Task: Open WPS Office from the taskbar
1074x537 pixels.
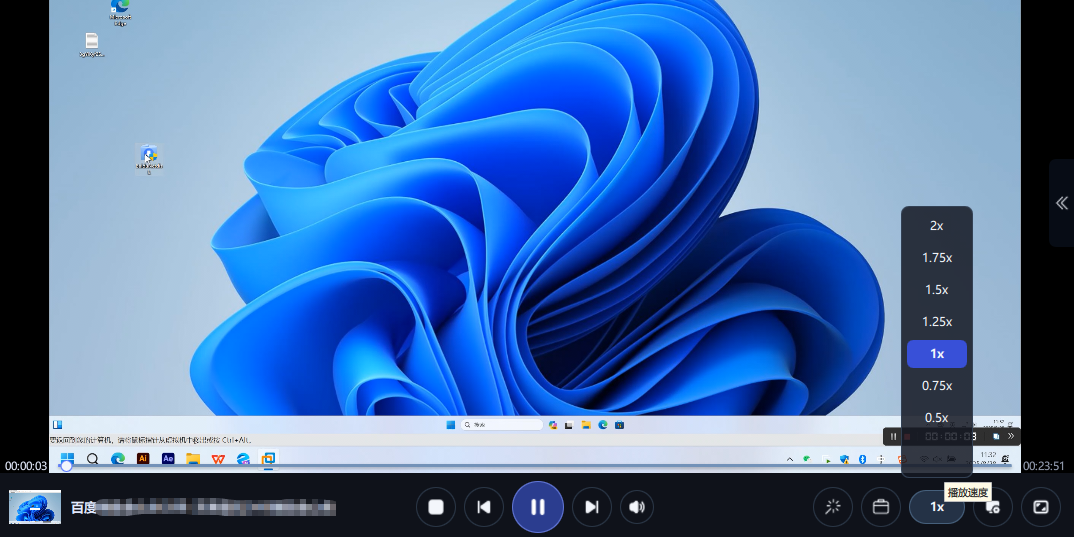Action: click(x=218, y=458)
